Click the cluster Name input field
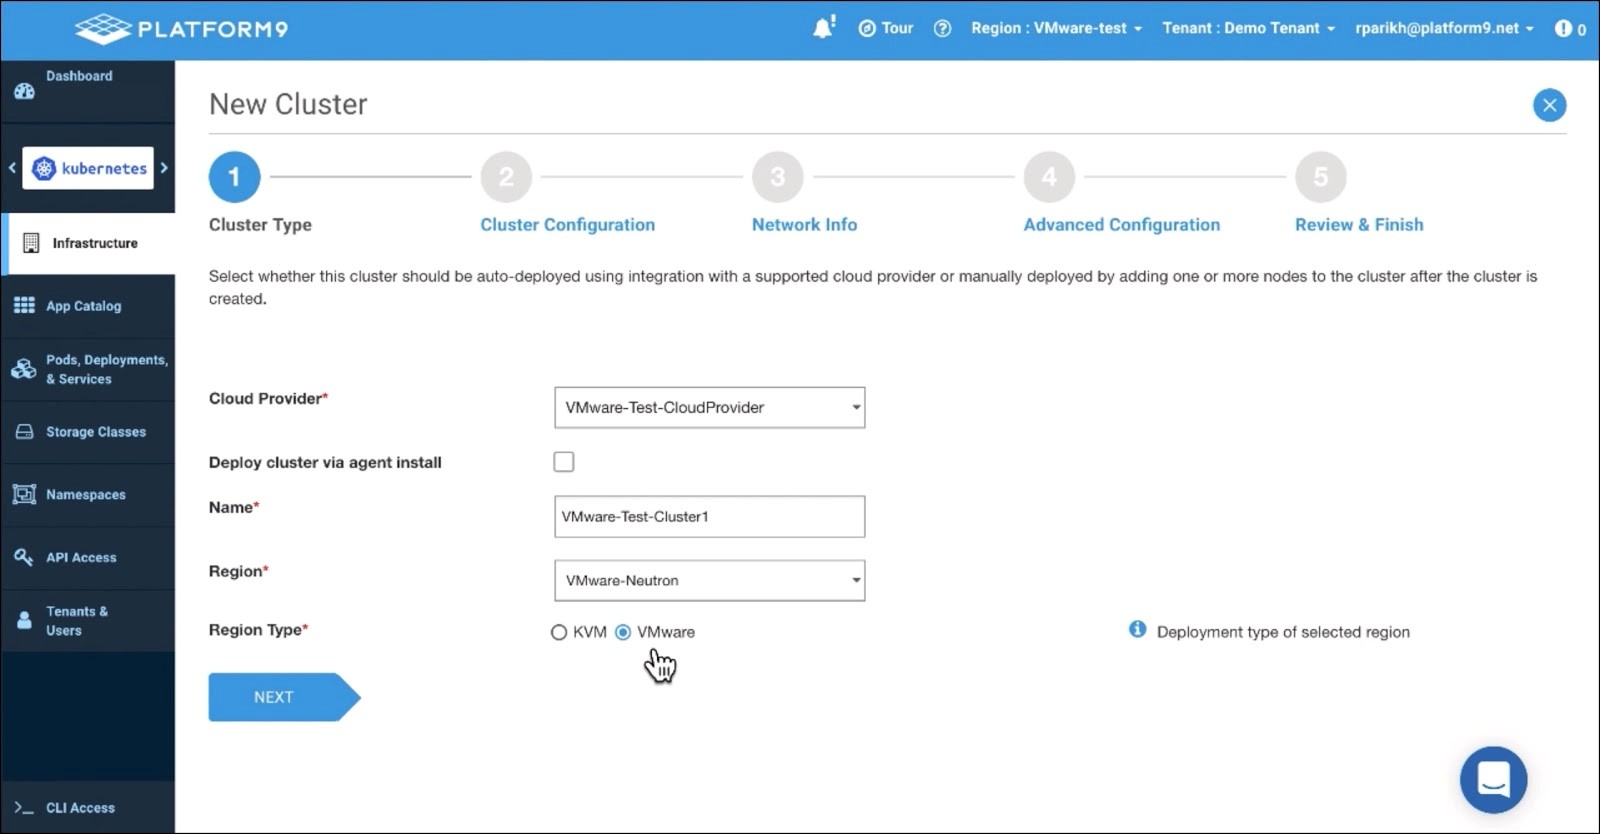 pyautogui.click(x=710, y=516)
